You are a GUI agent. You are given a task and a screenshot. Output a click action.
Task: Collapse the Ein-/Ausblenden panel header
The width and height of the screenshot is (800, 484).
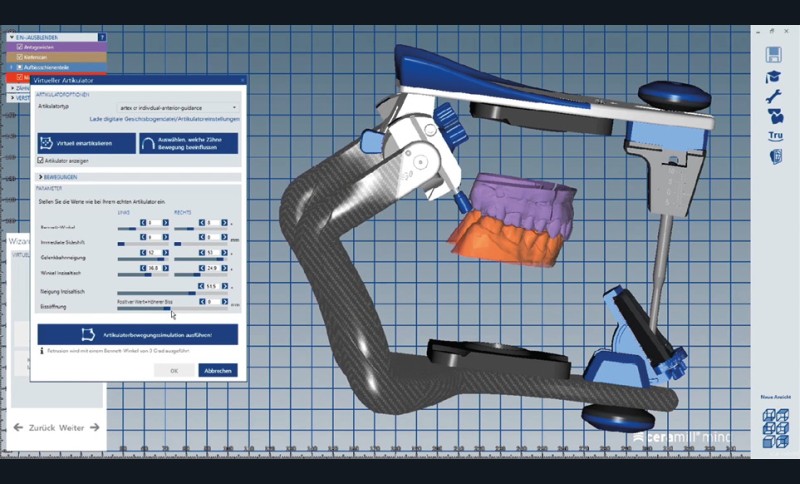(x=11, y=37)
